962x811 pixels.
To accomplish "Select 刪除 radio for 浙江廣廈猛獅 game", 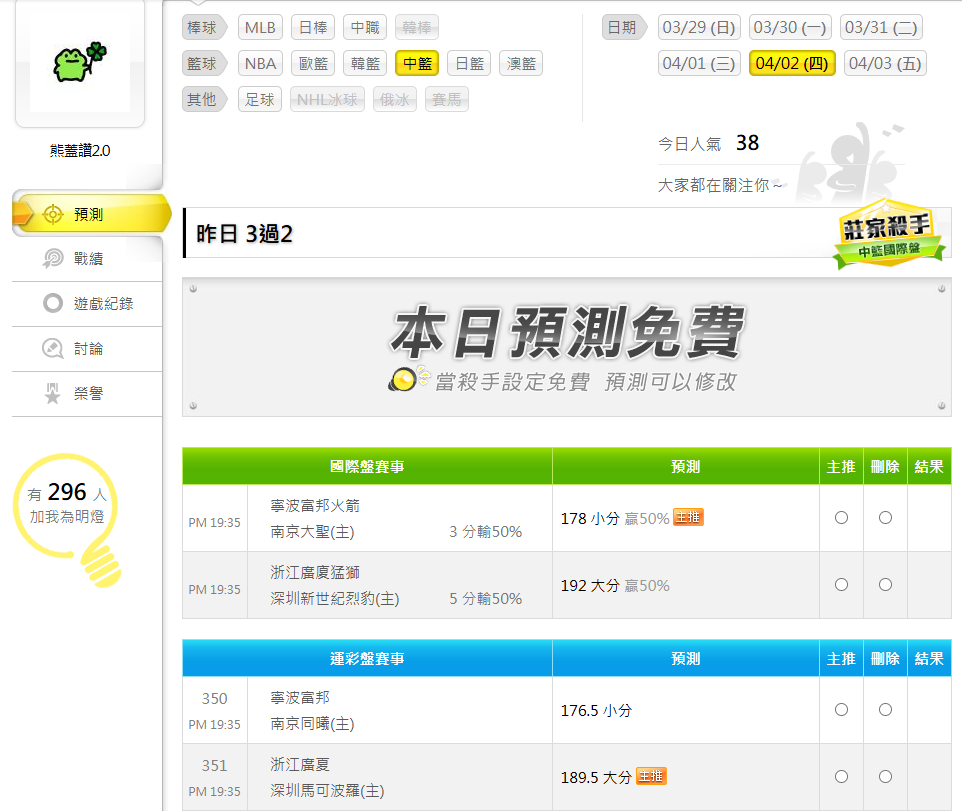I will [x=885, y=584].
